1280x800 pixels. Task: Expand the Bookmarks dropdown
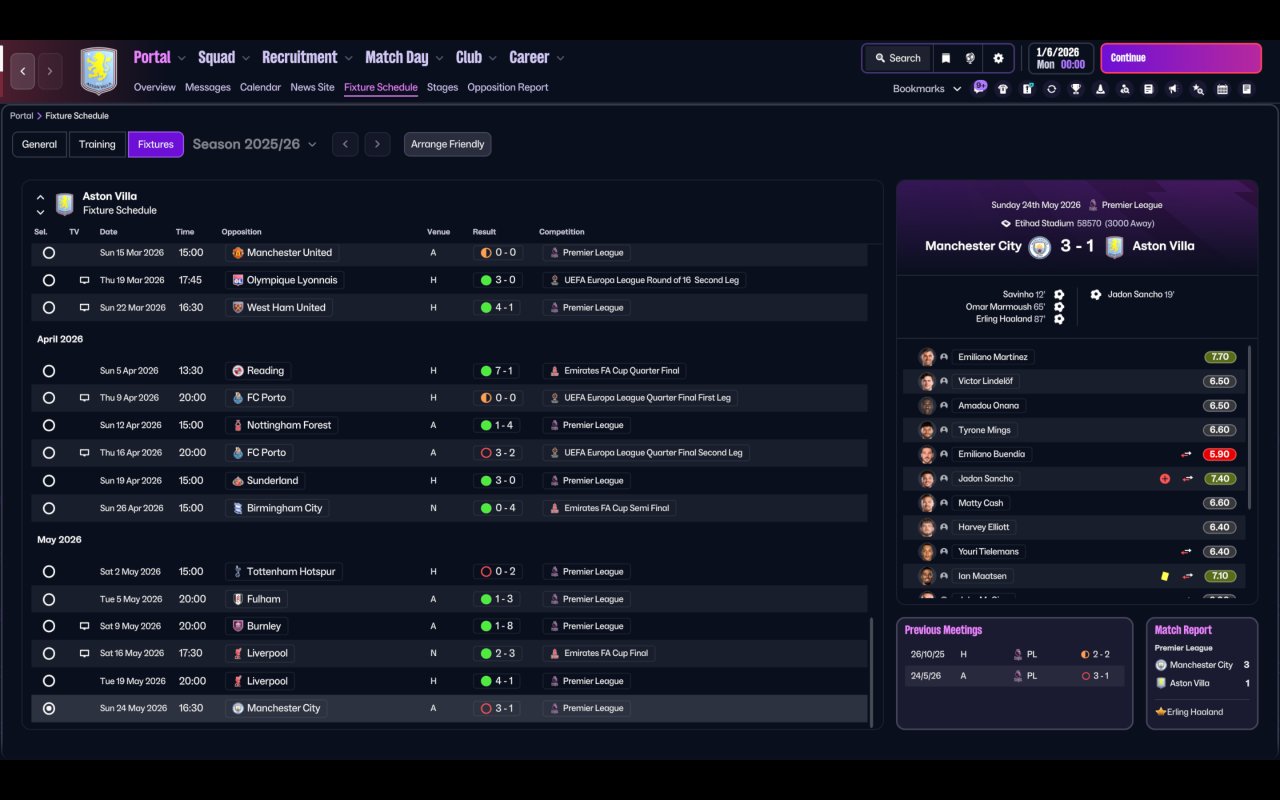coord(926,89)
